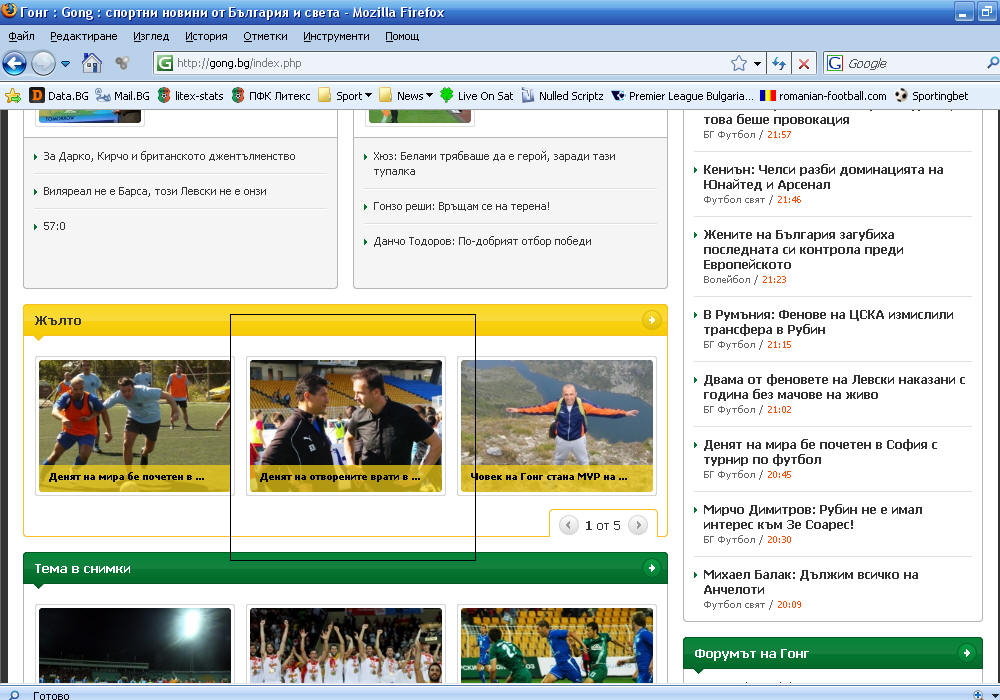Open article Виляреал не е Барса
The width and height of the screenshot is (1000, 700).
[x=155, y=191]
